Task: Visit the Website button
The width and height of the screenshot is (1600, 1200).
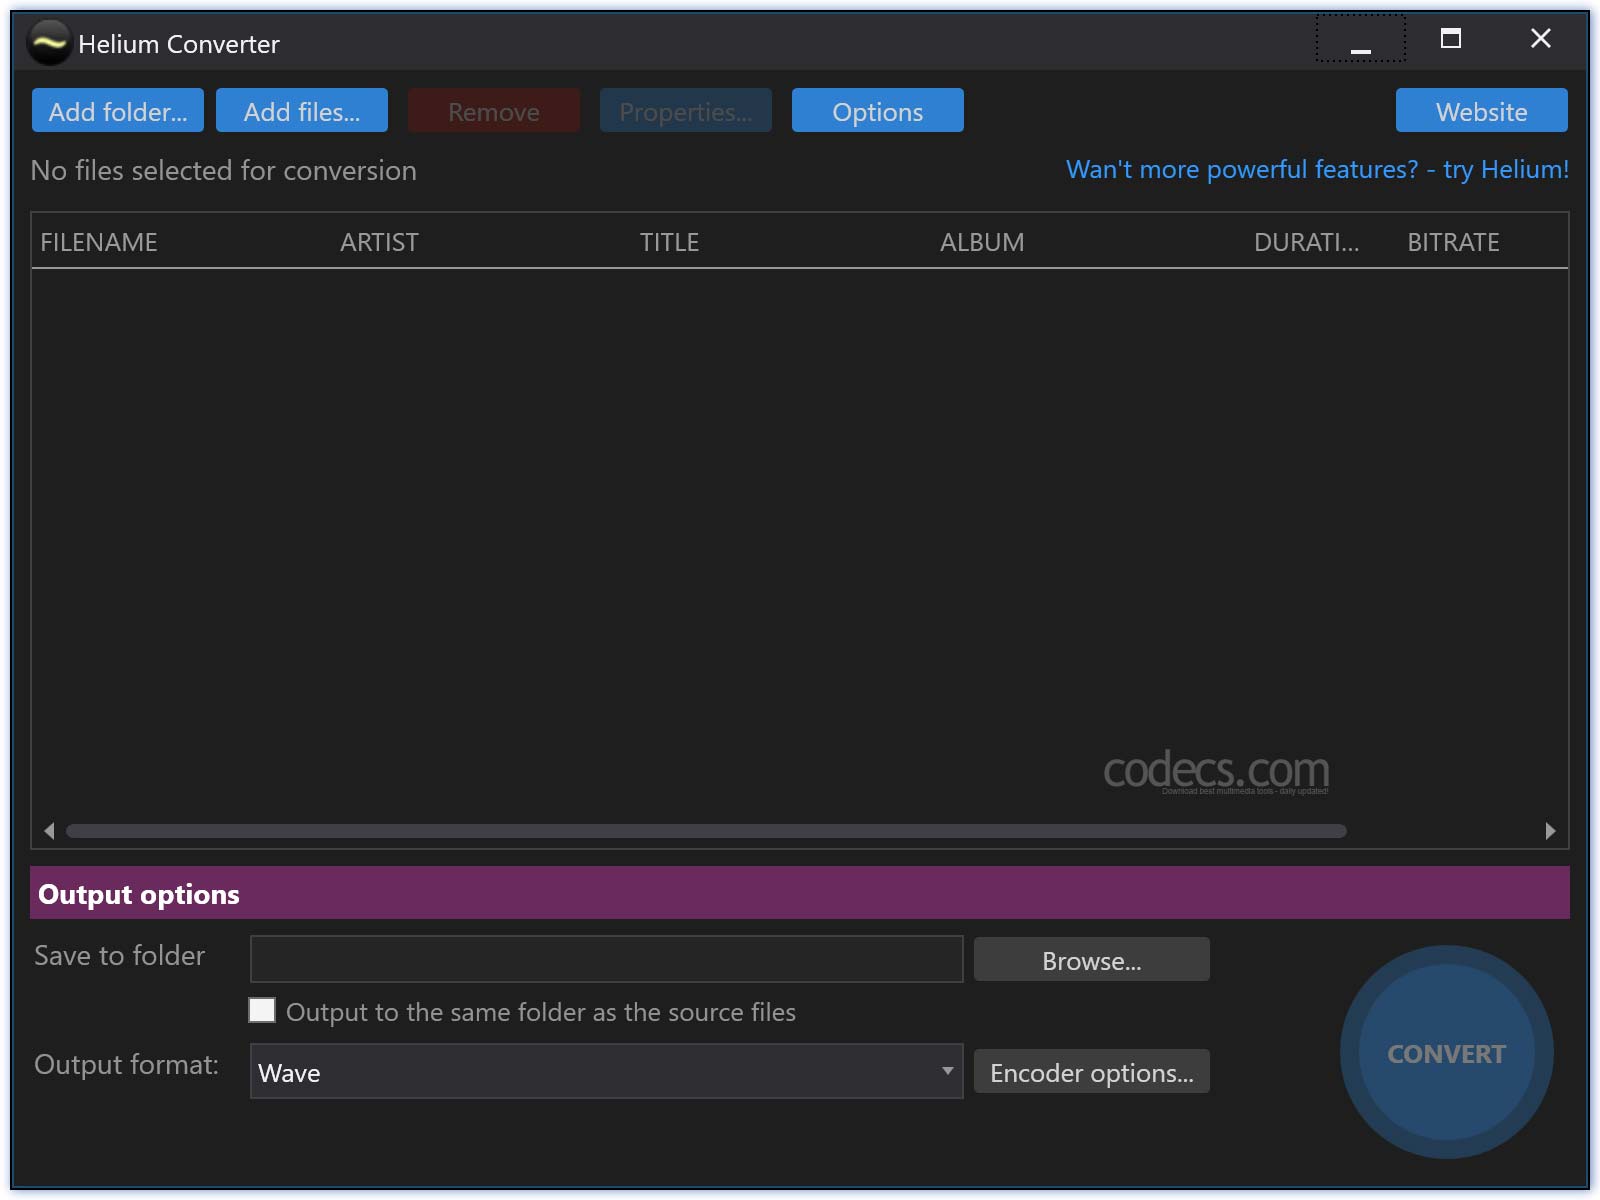Action: pos(1482,110)
